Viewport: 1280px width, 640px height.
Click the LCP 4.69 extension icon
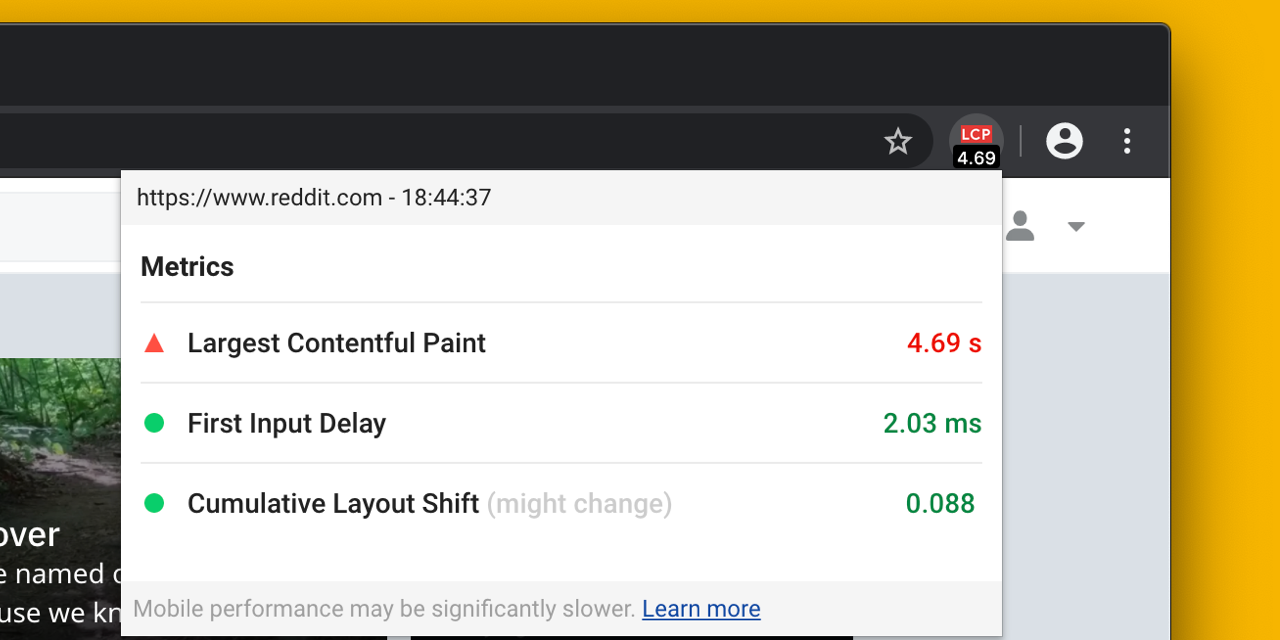[976, 143]
